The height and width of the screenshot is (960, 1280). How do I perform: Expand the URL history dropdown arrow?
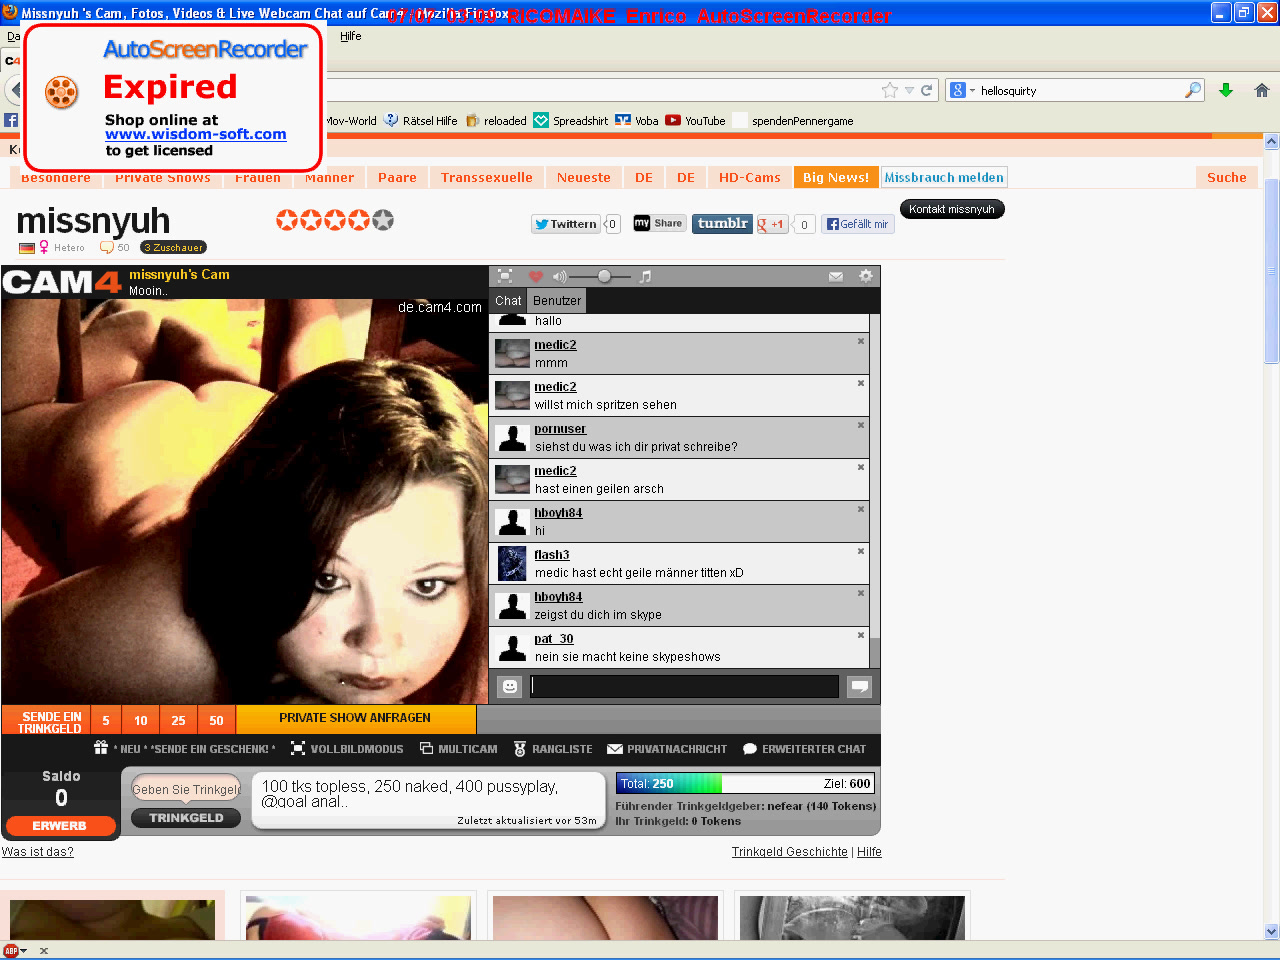tap(909, 91)
